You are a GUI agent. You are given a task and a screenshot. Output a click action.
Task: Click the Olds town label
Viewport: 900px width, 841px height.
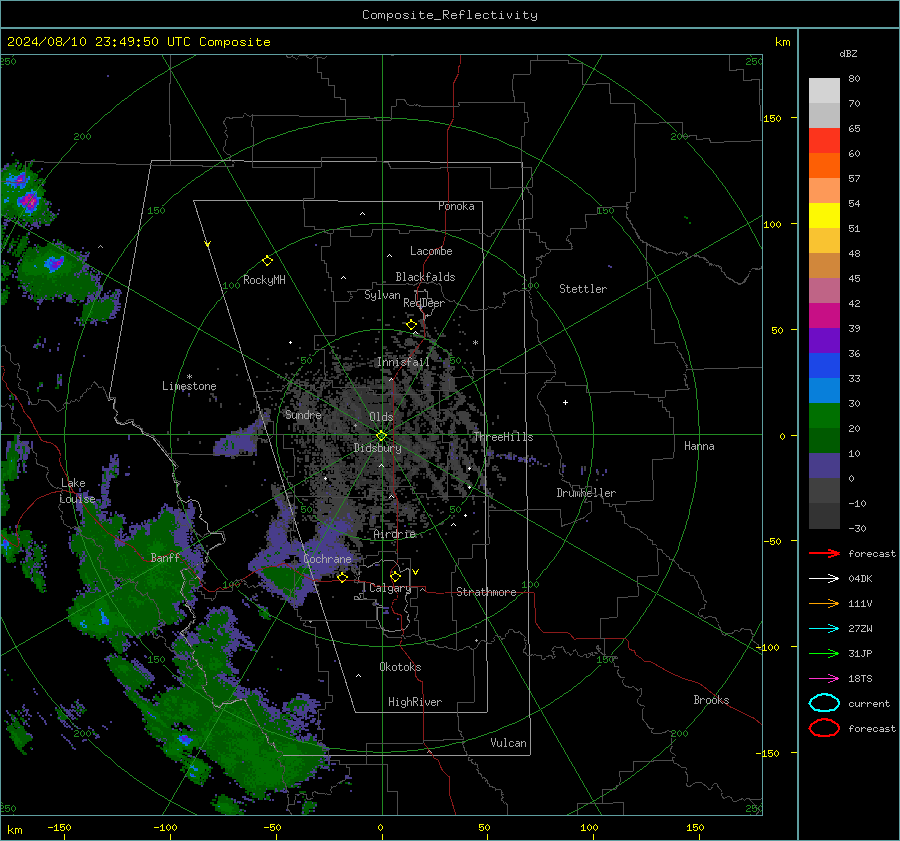coord(381,417)
